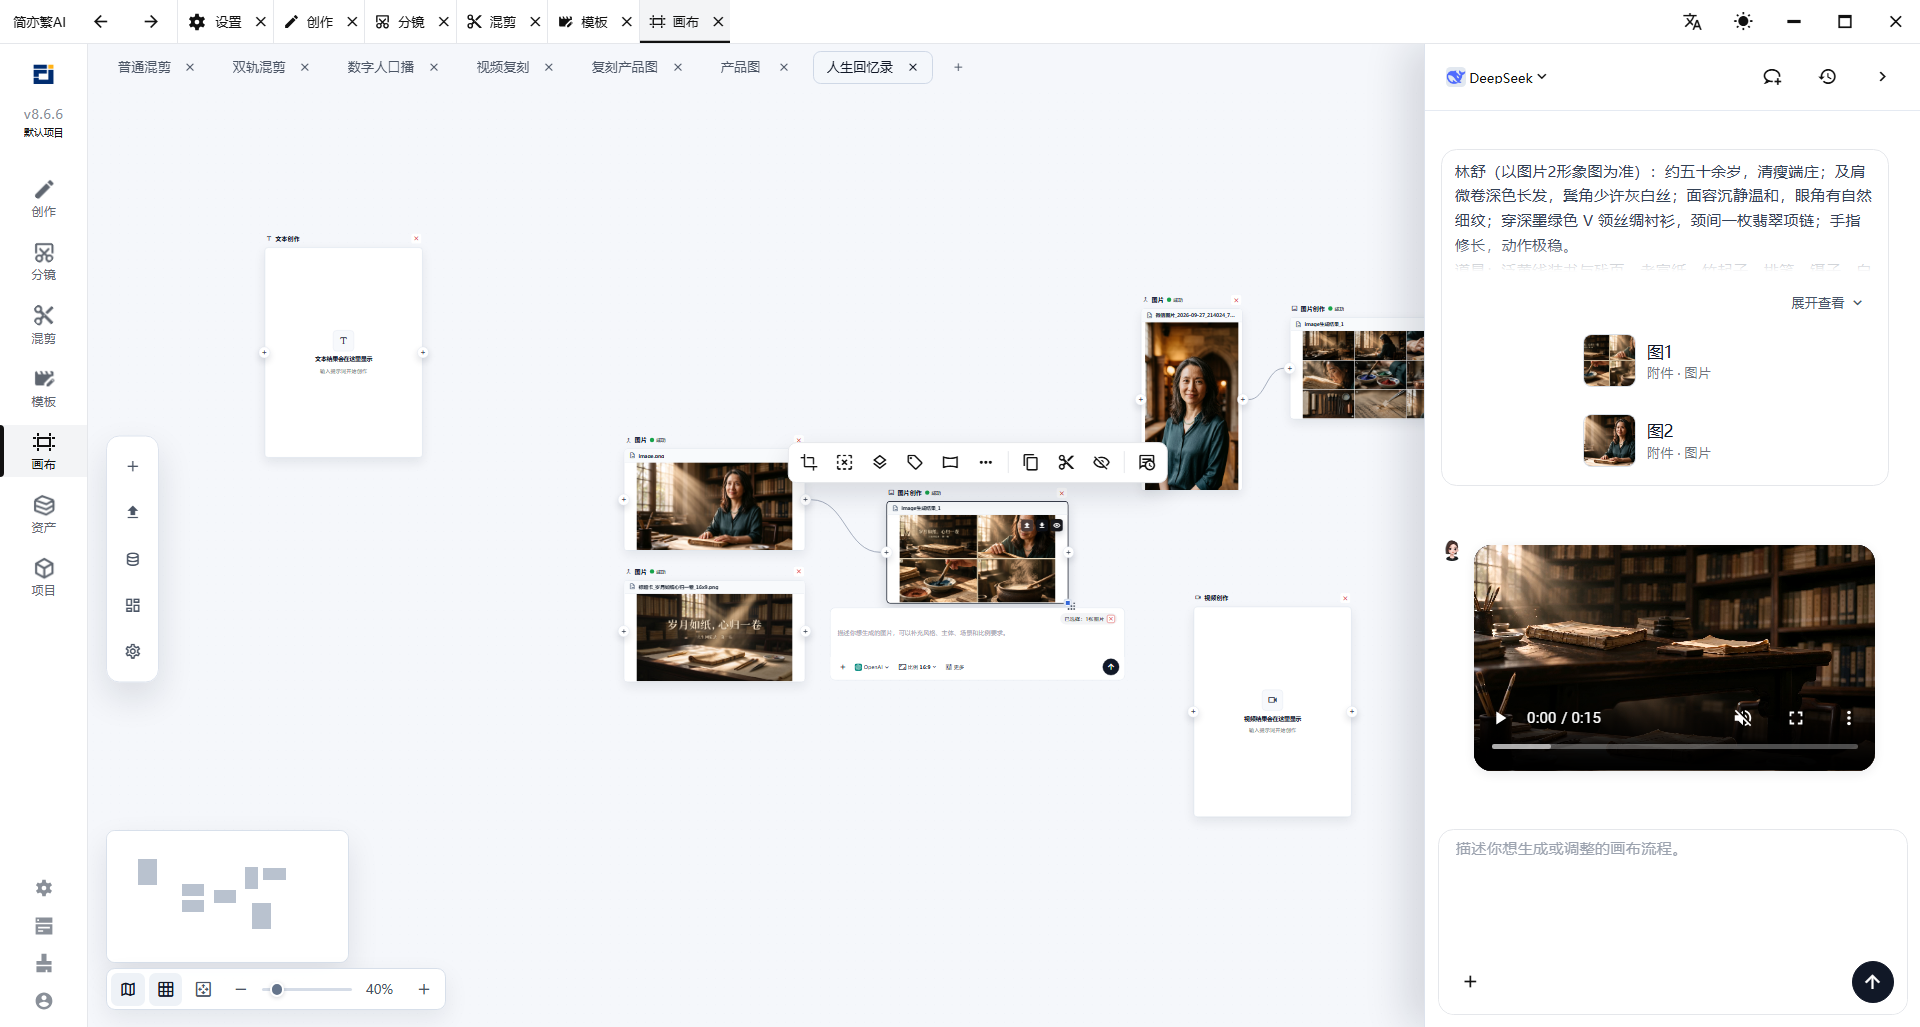The height and width of the screenshot is (1027, 1920).
Task: Click the scissors cut icon in floating toolbar
Action: click(x=1066, y=462)
